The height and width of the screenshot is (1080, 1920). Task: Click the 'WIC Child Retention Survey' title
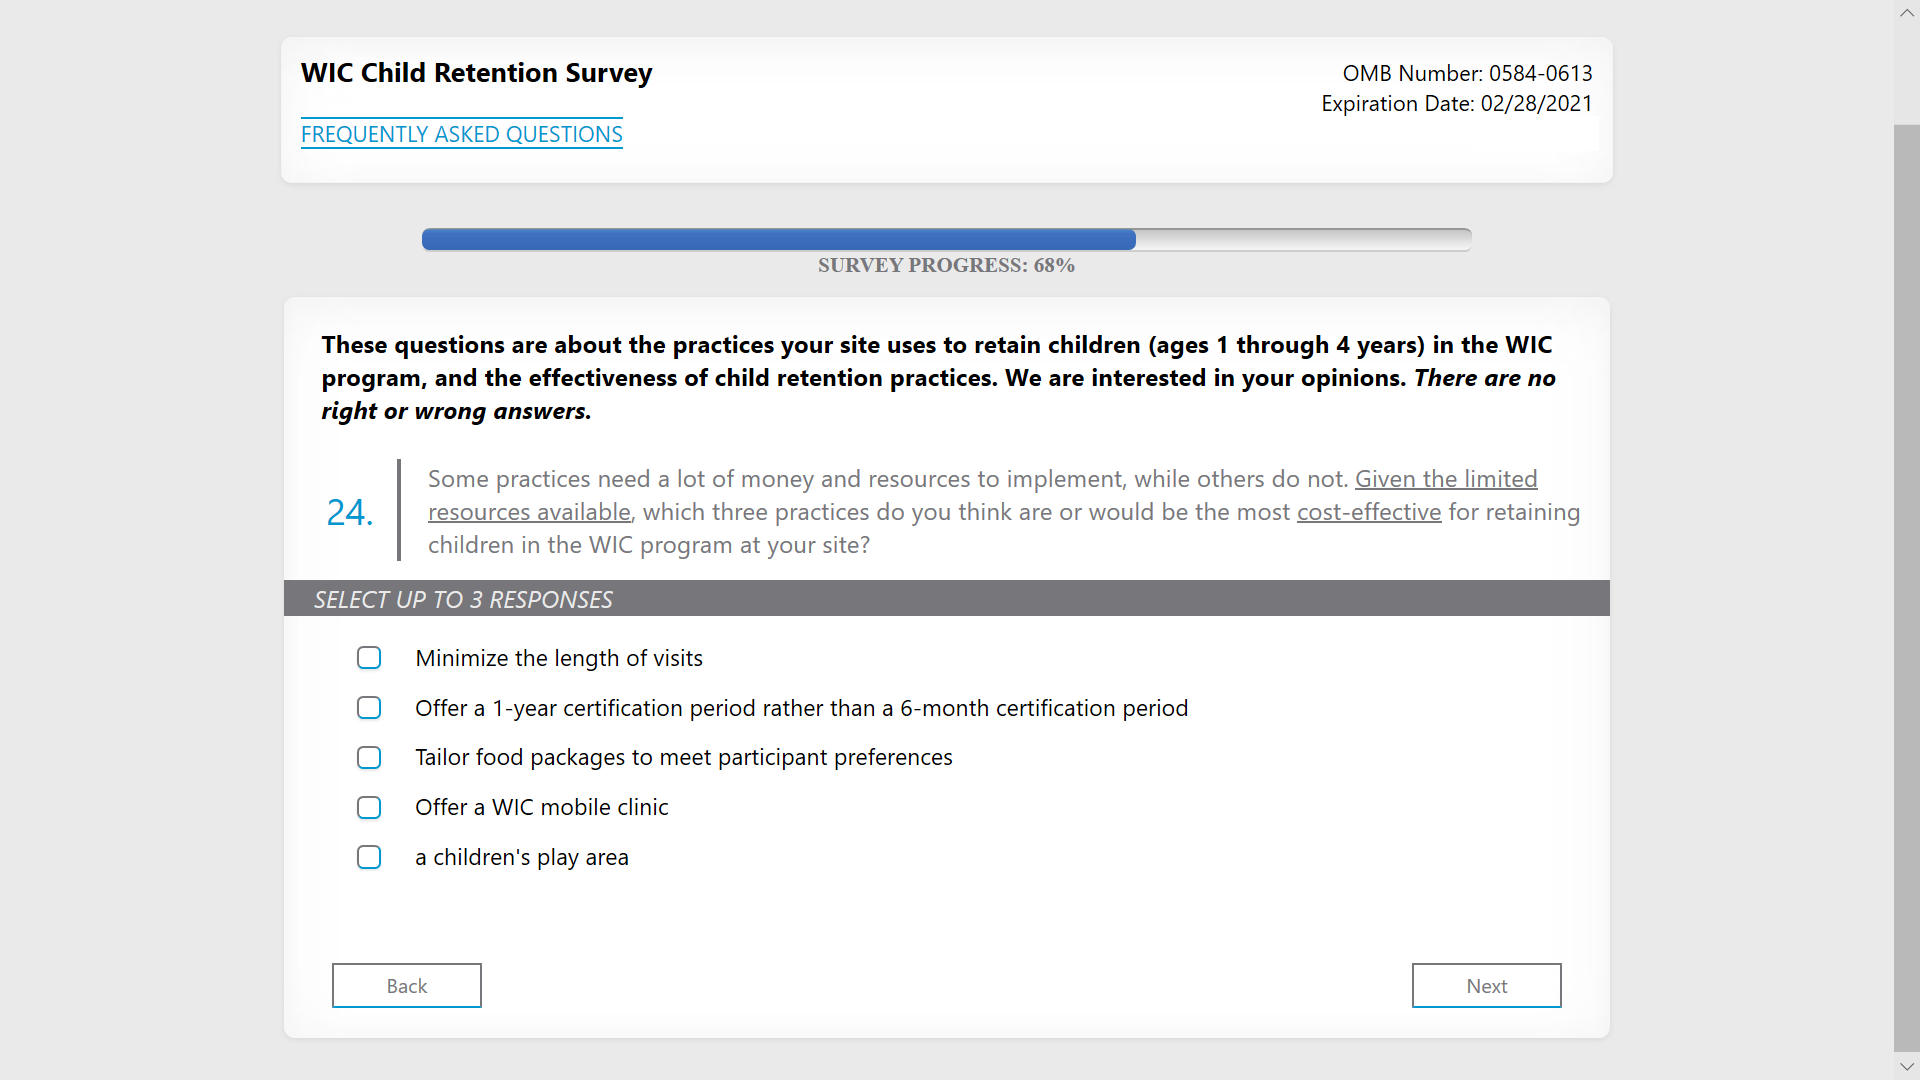click(x=476, y=73)
